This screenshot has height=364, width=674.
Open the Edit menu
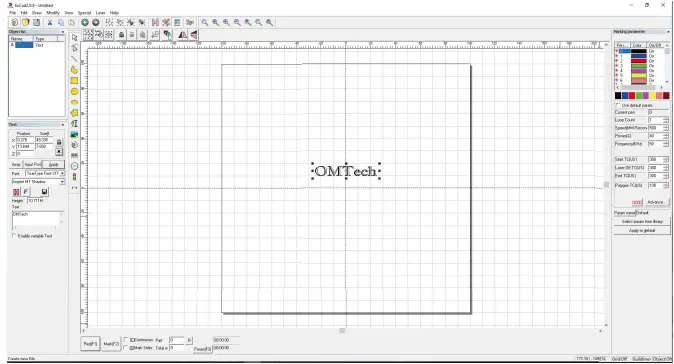click(24, 13)
